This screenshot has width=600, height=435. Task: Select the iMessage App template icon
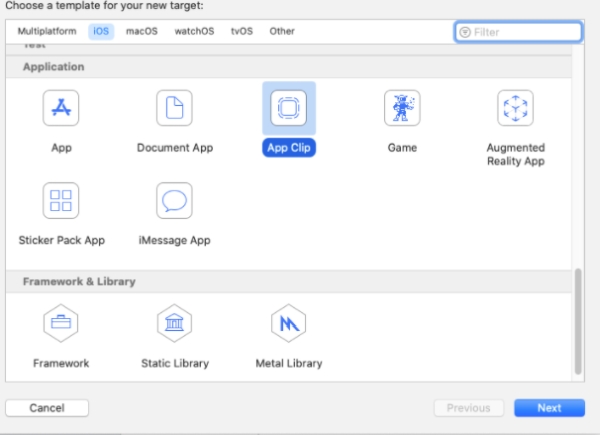pyautogui.click(x=174, y=200)
